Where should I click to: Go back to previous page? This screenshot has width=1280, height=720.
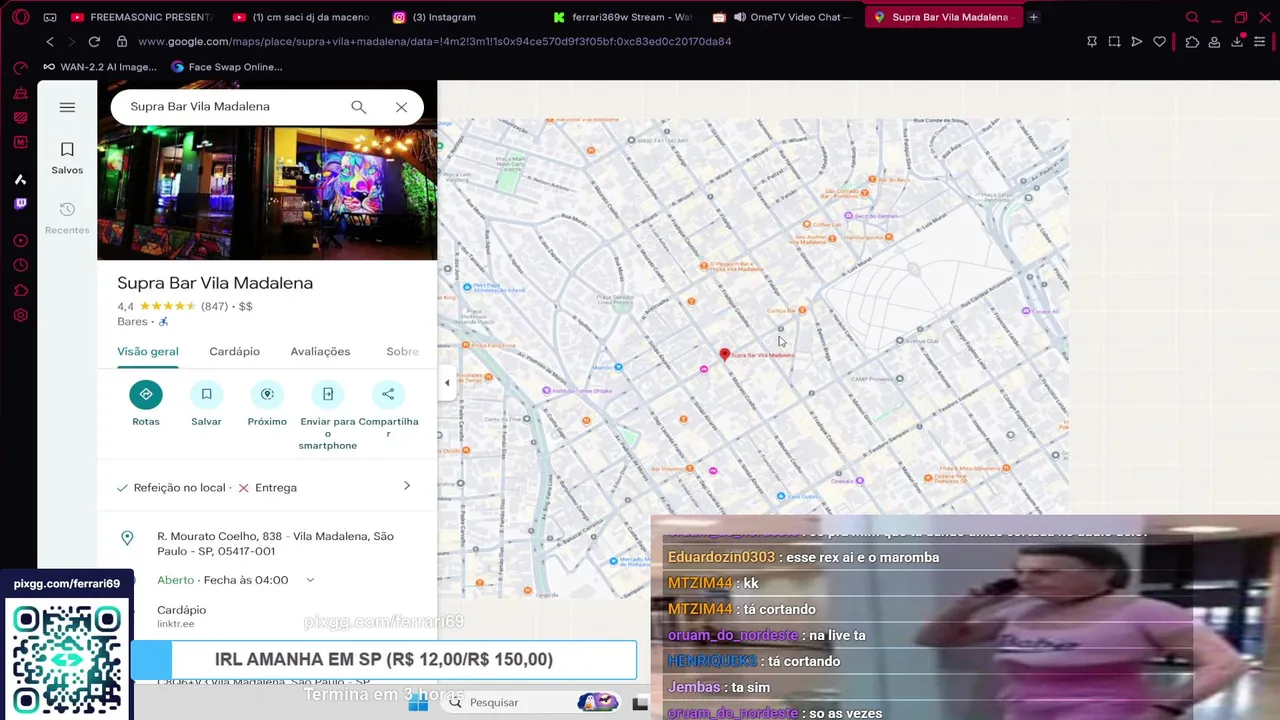50,42
